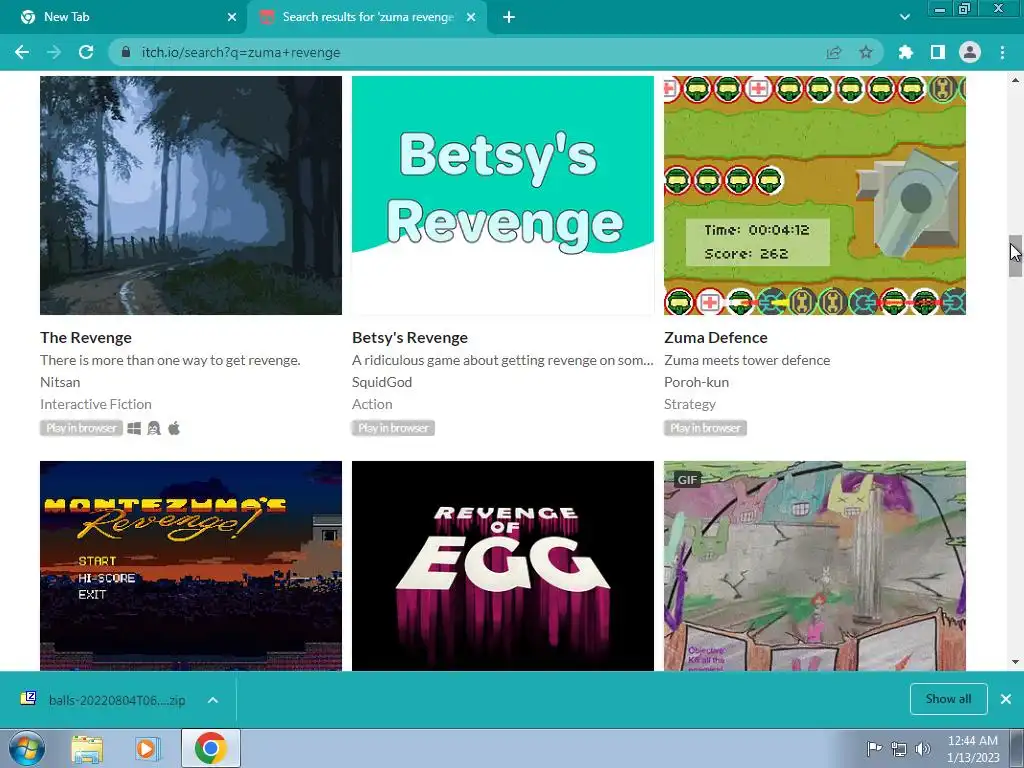Click the Linux platform icon under The Revenge

[154, 428]
